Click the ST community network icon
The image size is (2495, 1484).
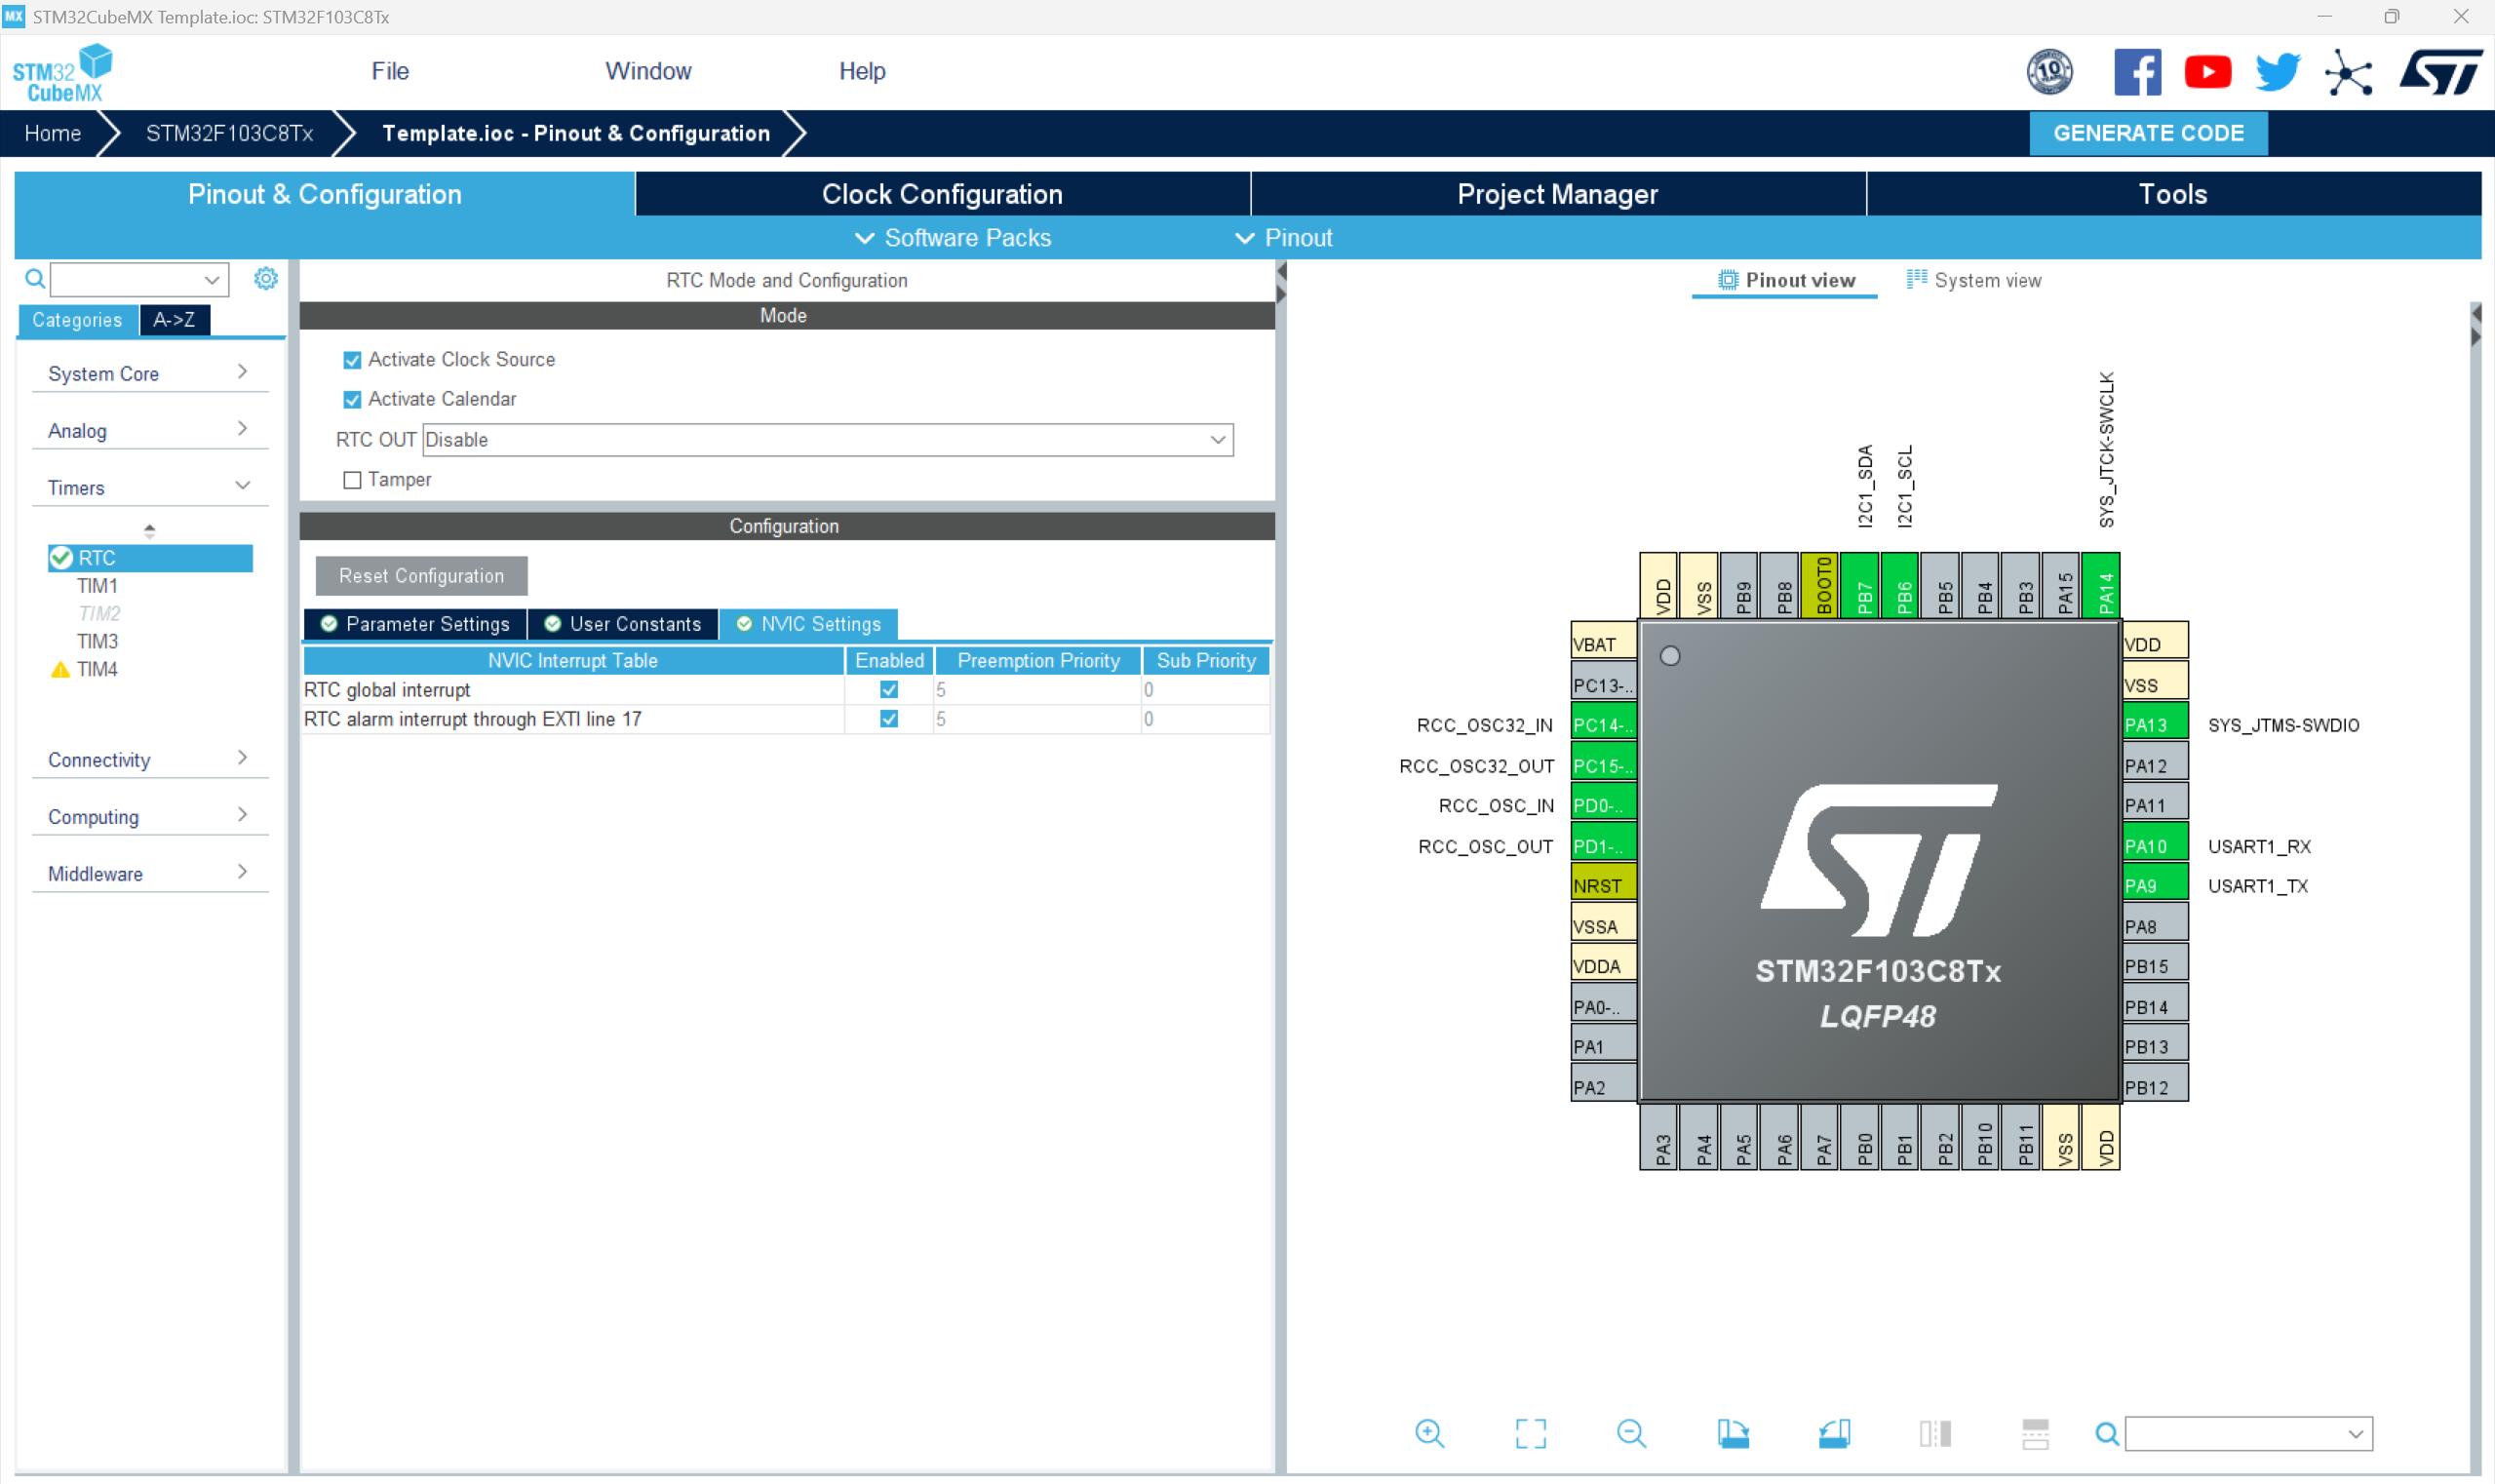click(2347, 72)
